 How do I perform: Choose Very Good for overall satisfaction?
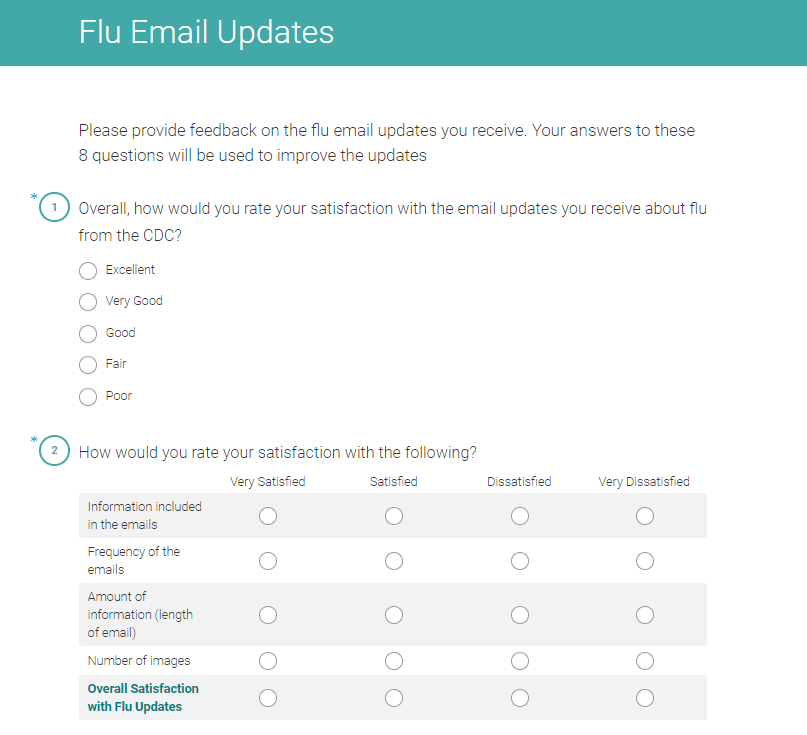[x=88, y=301]
